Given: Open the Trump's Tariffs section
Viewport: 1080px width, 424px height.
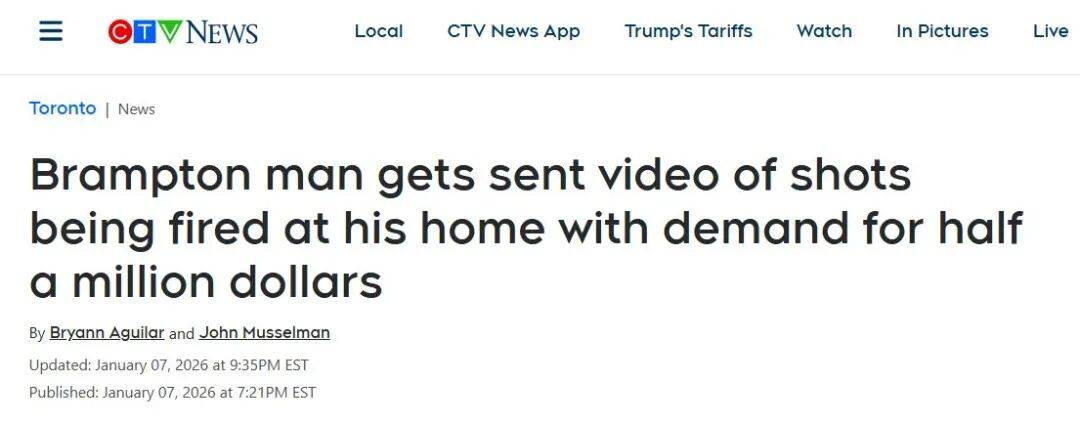Looking at the screenshot, I should pos(688,31).
